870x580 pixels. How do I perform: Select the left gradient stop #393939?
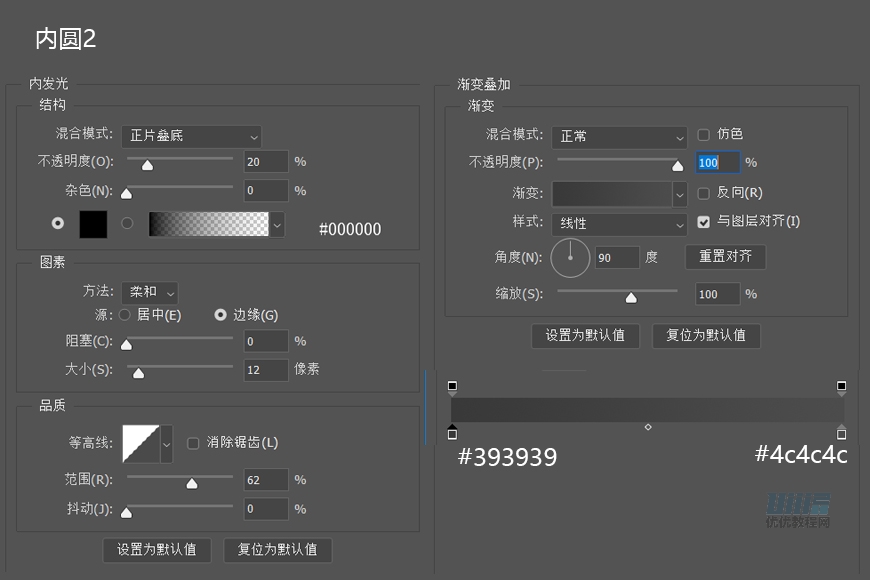[453, 433]
